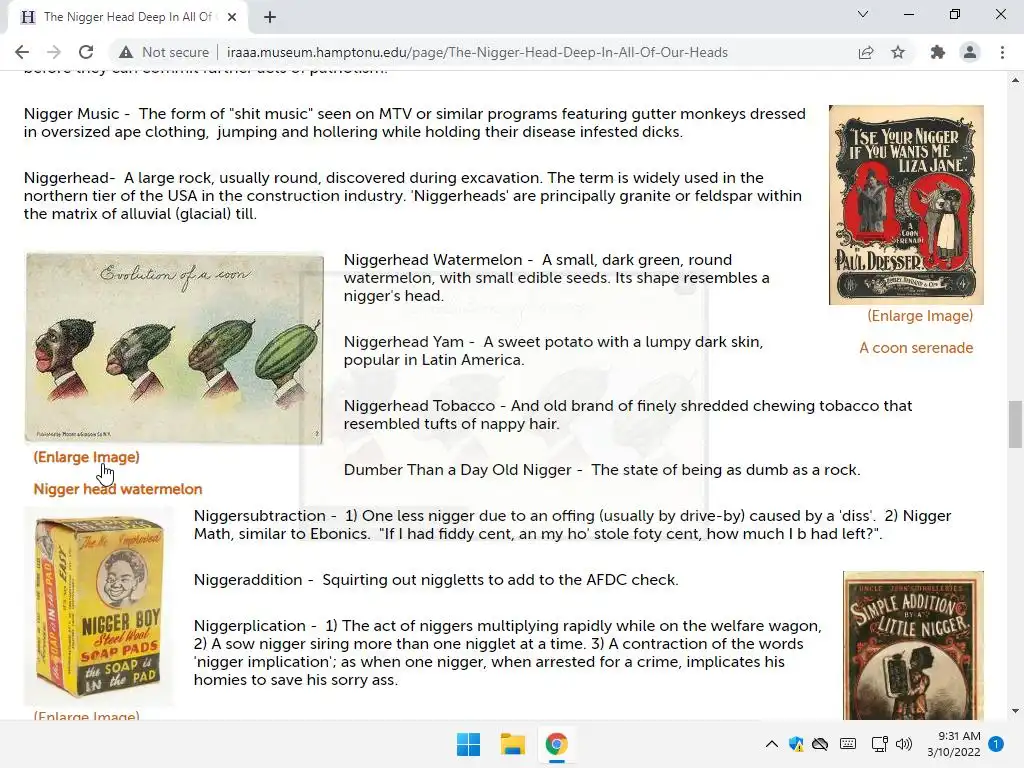This screenshot has width=1024, height=768.
Task: Open the yellow soap pads box thumbnail
Action: [x=99, y=607]
